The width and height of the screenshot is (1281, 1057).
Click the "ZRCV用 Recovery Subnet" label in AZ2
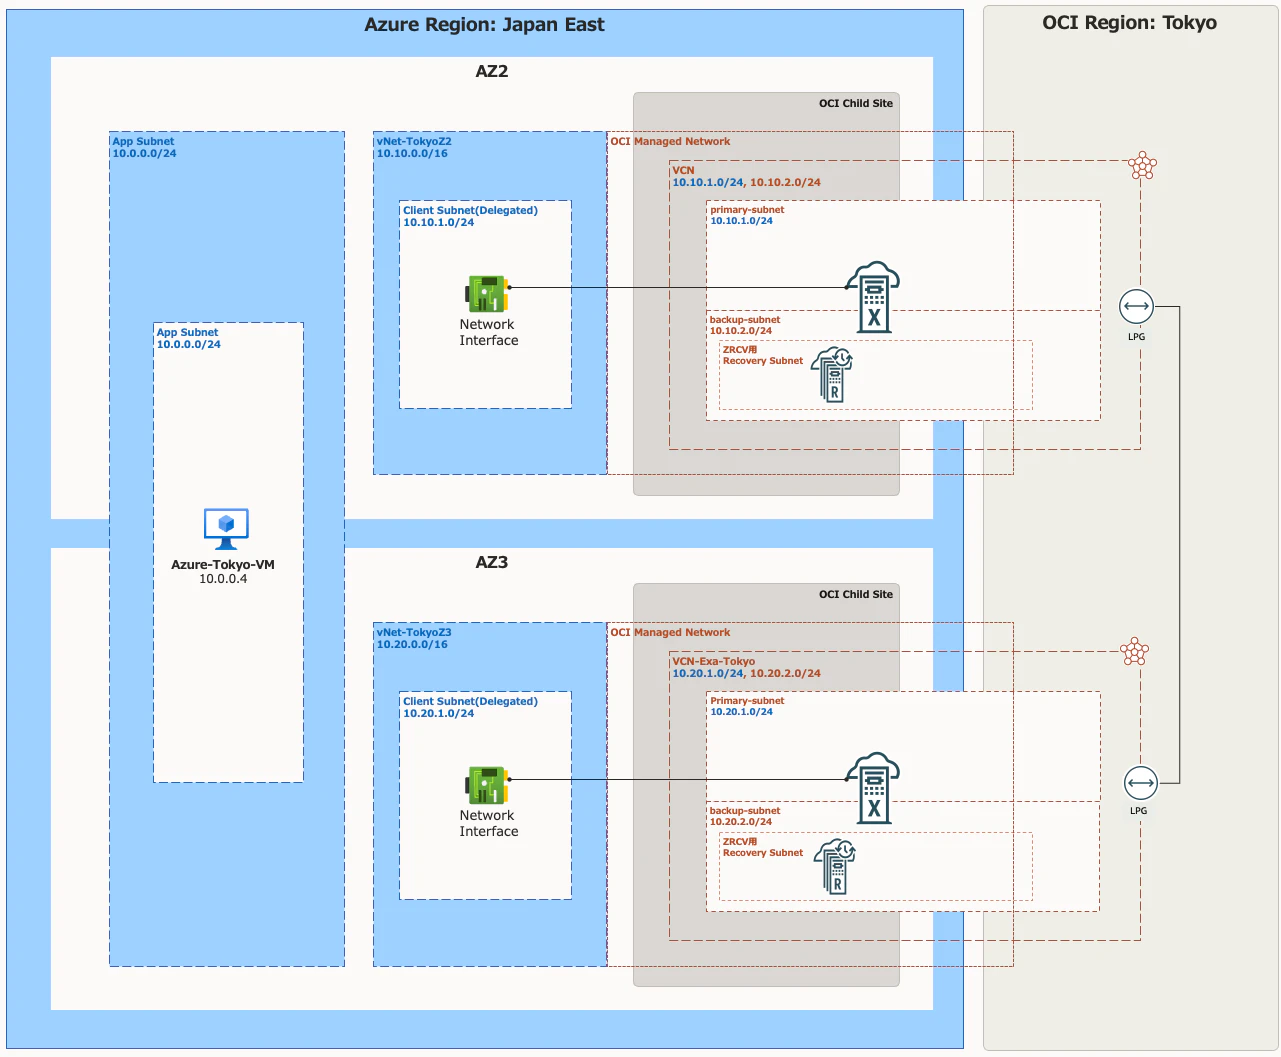click(x=763, y=356)
